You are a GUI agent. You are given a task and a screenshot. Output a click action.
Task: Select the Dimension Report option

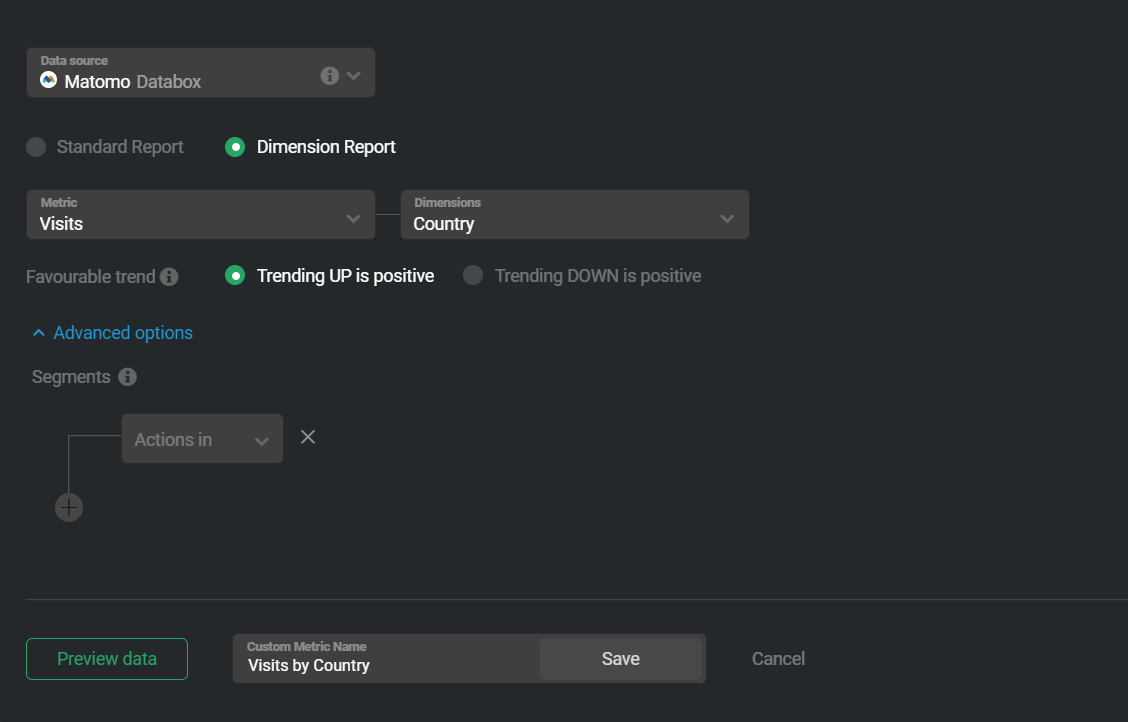click(x=235, y=147)
